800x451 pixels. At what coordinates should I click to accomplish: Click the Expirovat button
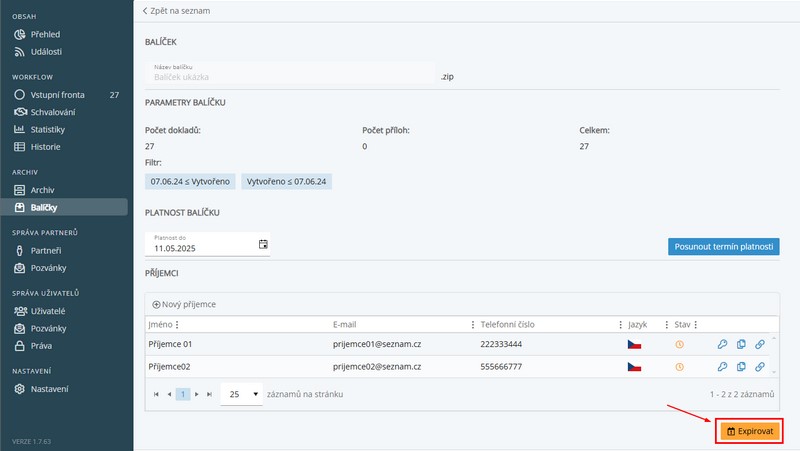pyautogui.click(x=749, y=431)
